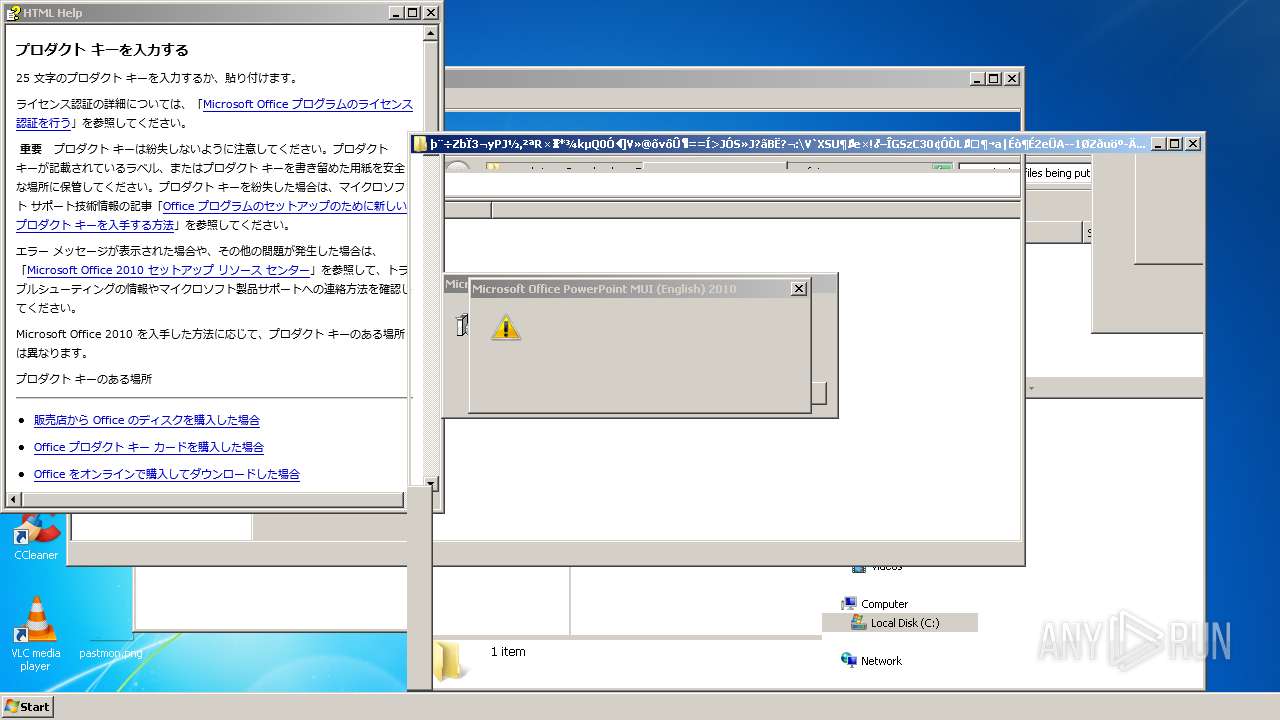Select the folder icon beside '1 item'
Image resolution: width=1280 pixels, height=720 pixels.
point(449,660)
